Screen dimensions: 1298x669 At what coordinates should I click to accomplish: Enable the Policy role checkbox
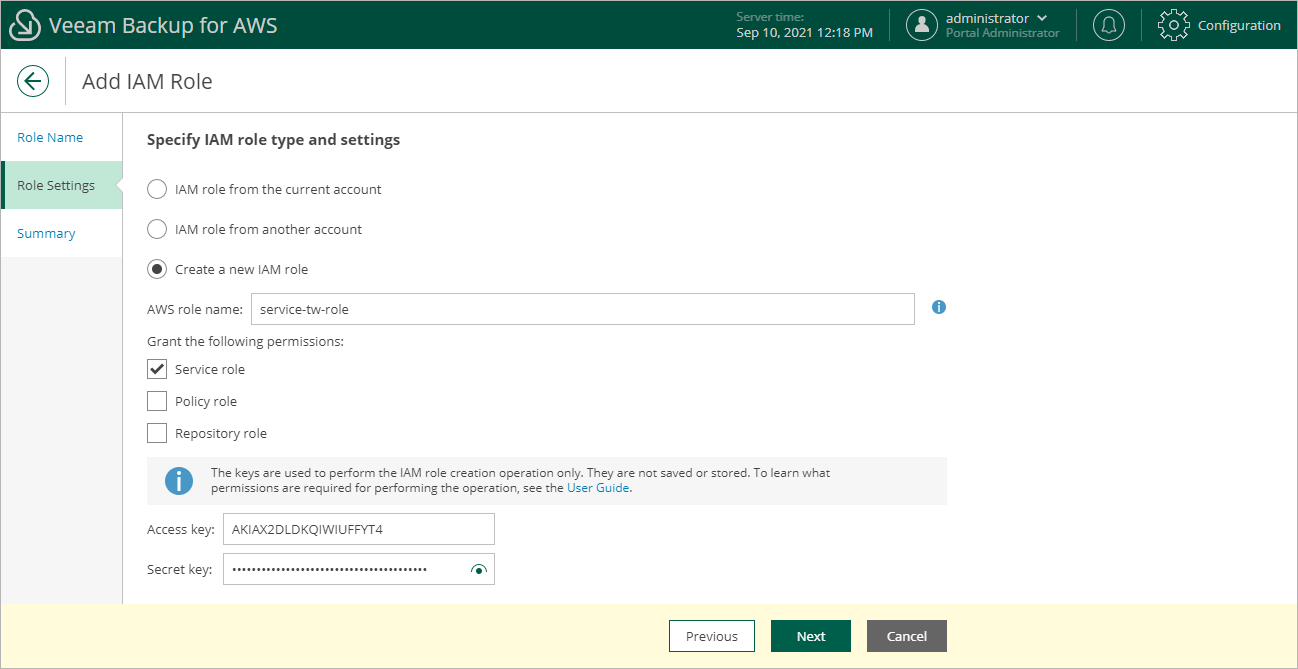(x=157, y=401)
